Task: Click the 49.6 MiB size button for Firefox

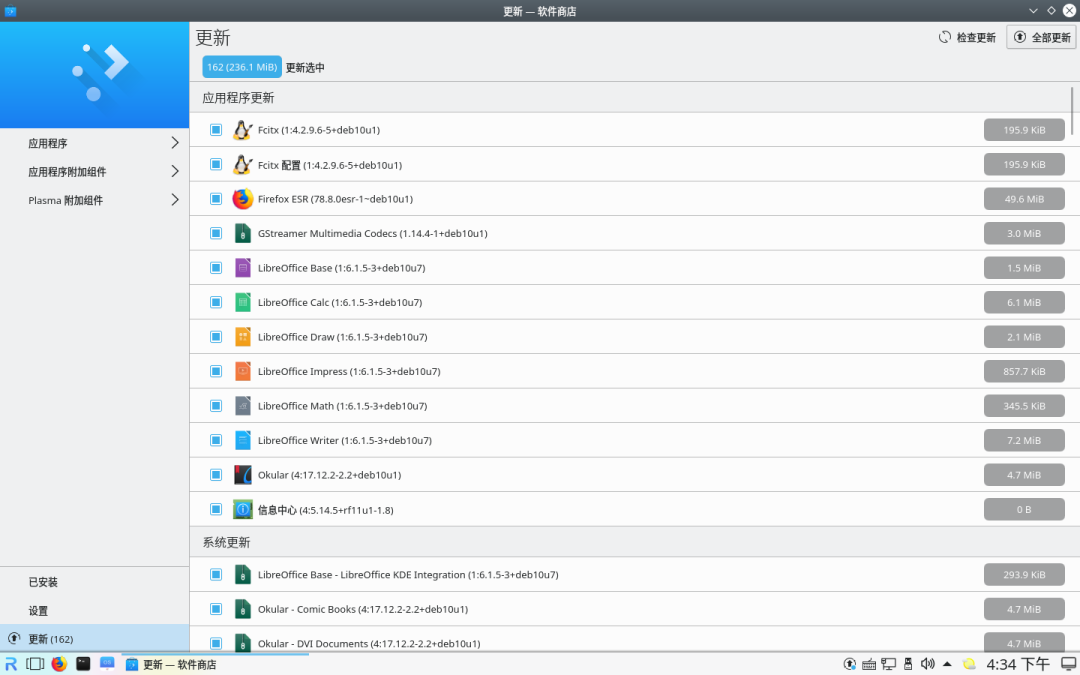Action: [1024, 199]
